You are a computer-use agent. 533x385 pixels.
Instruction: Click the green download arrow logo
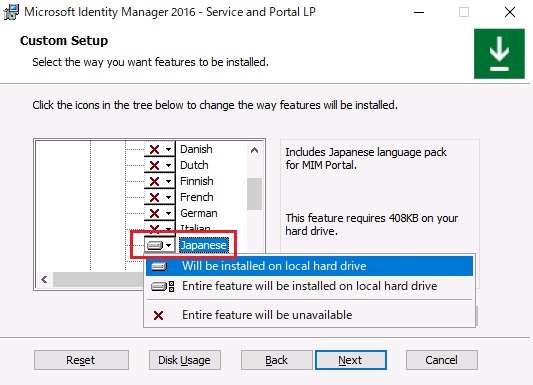499,54
